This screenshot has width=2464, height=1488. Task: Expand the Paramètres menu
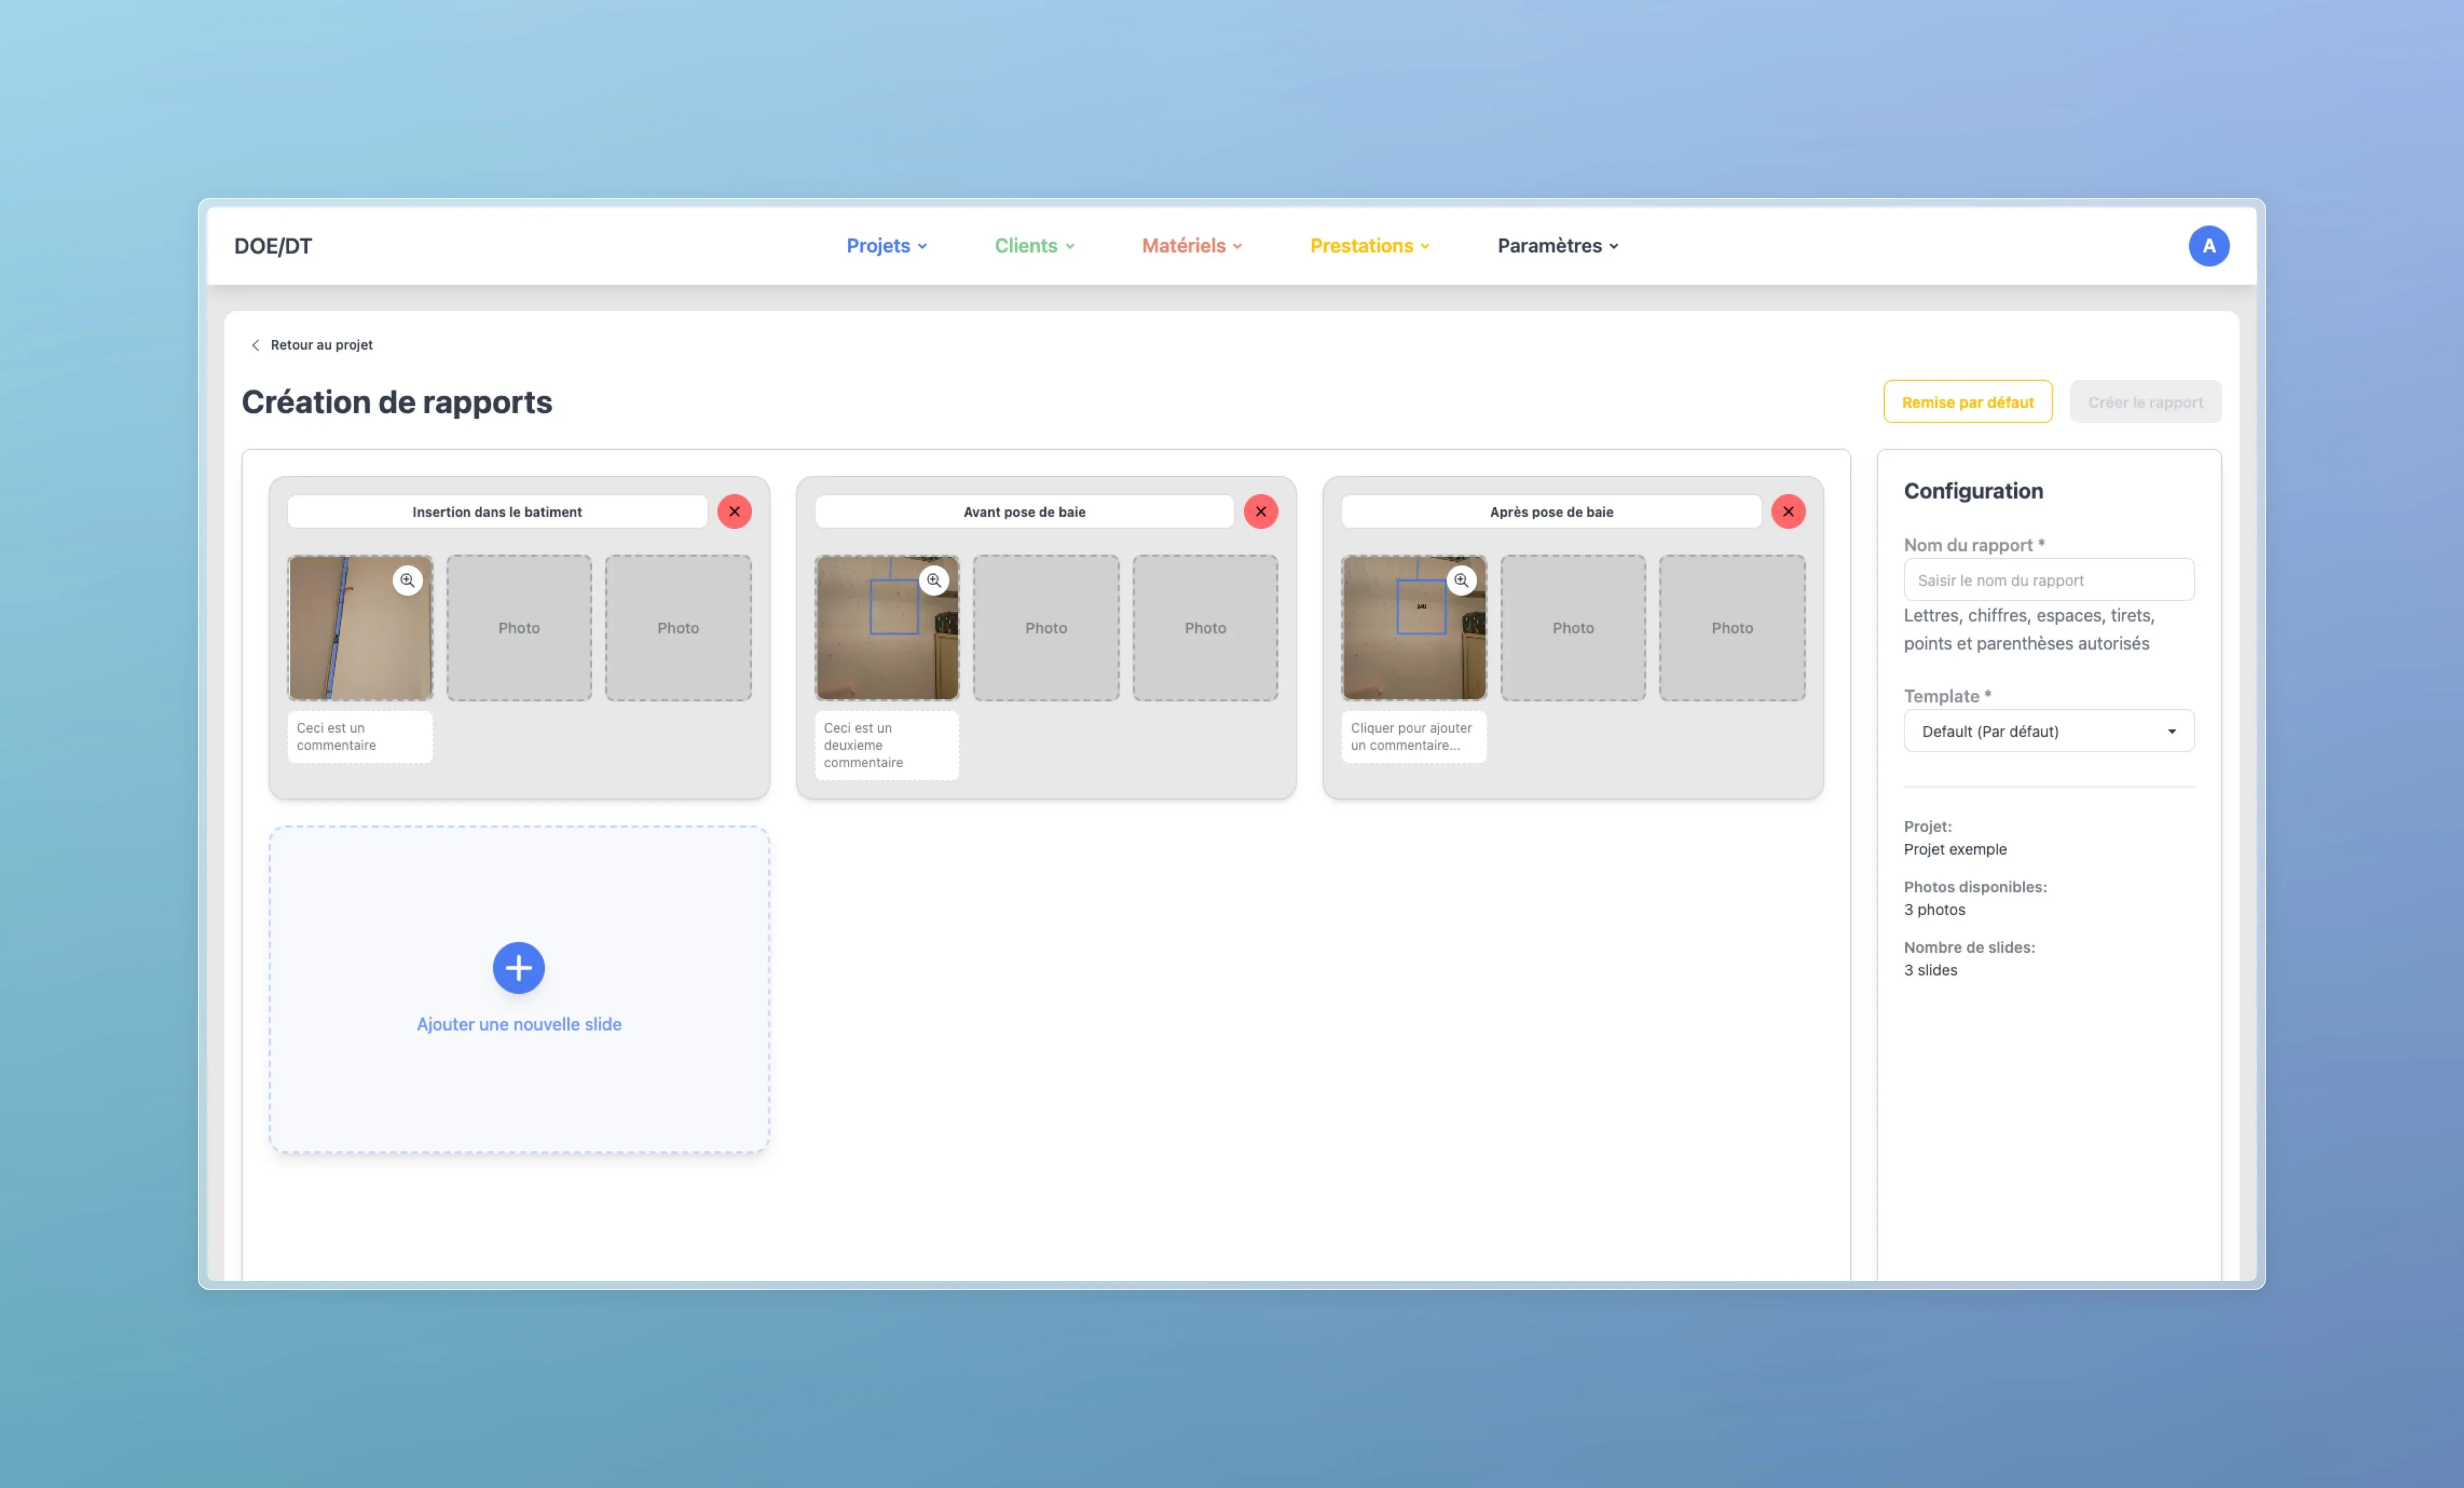[1557, 246]
